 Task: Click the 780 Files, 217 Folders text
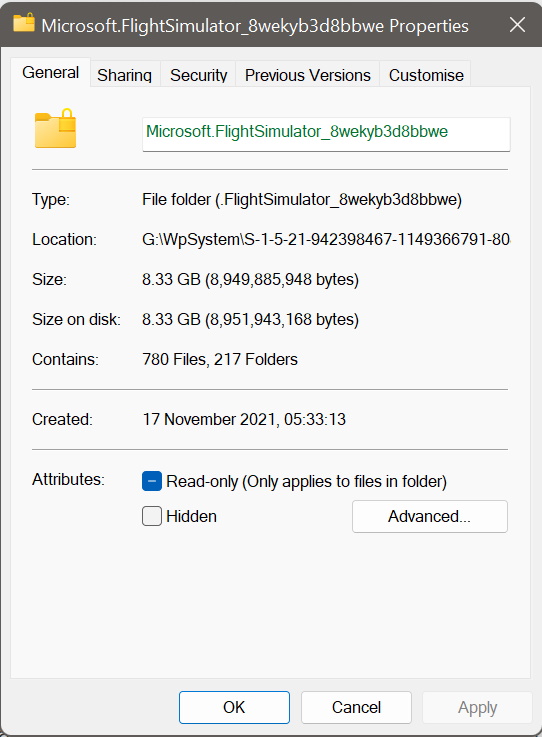(220, 360)
